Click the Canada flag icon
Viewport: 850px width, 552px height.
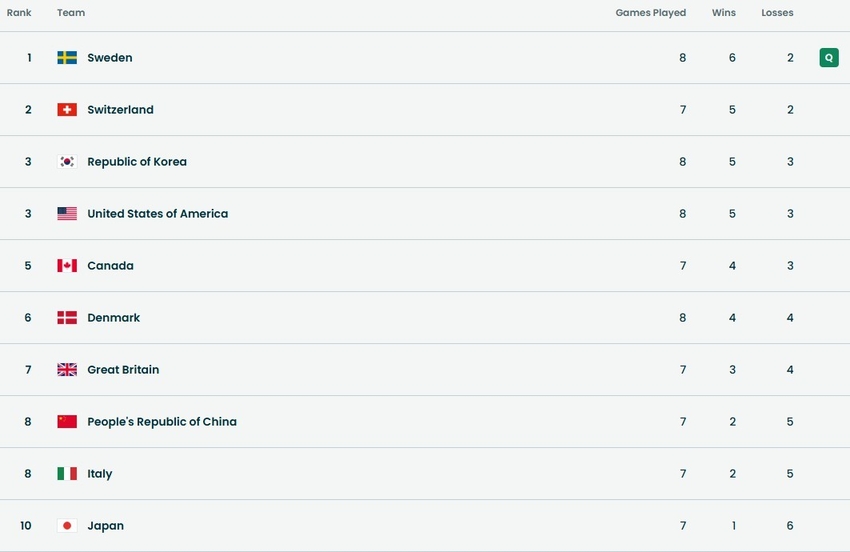click(67, 266)
